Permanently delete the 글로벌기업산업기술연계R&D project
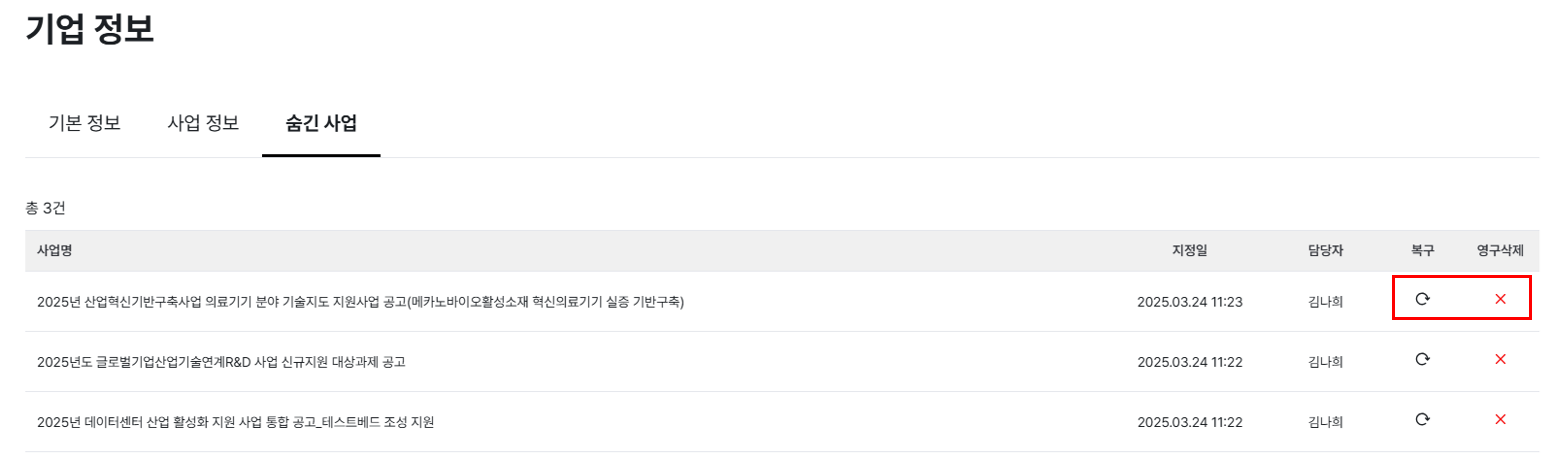This screenshot has height=465, width=1555. (x=1500, y=360)
